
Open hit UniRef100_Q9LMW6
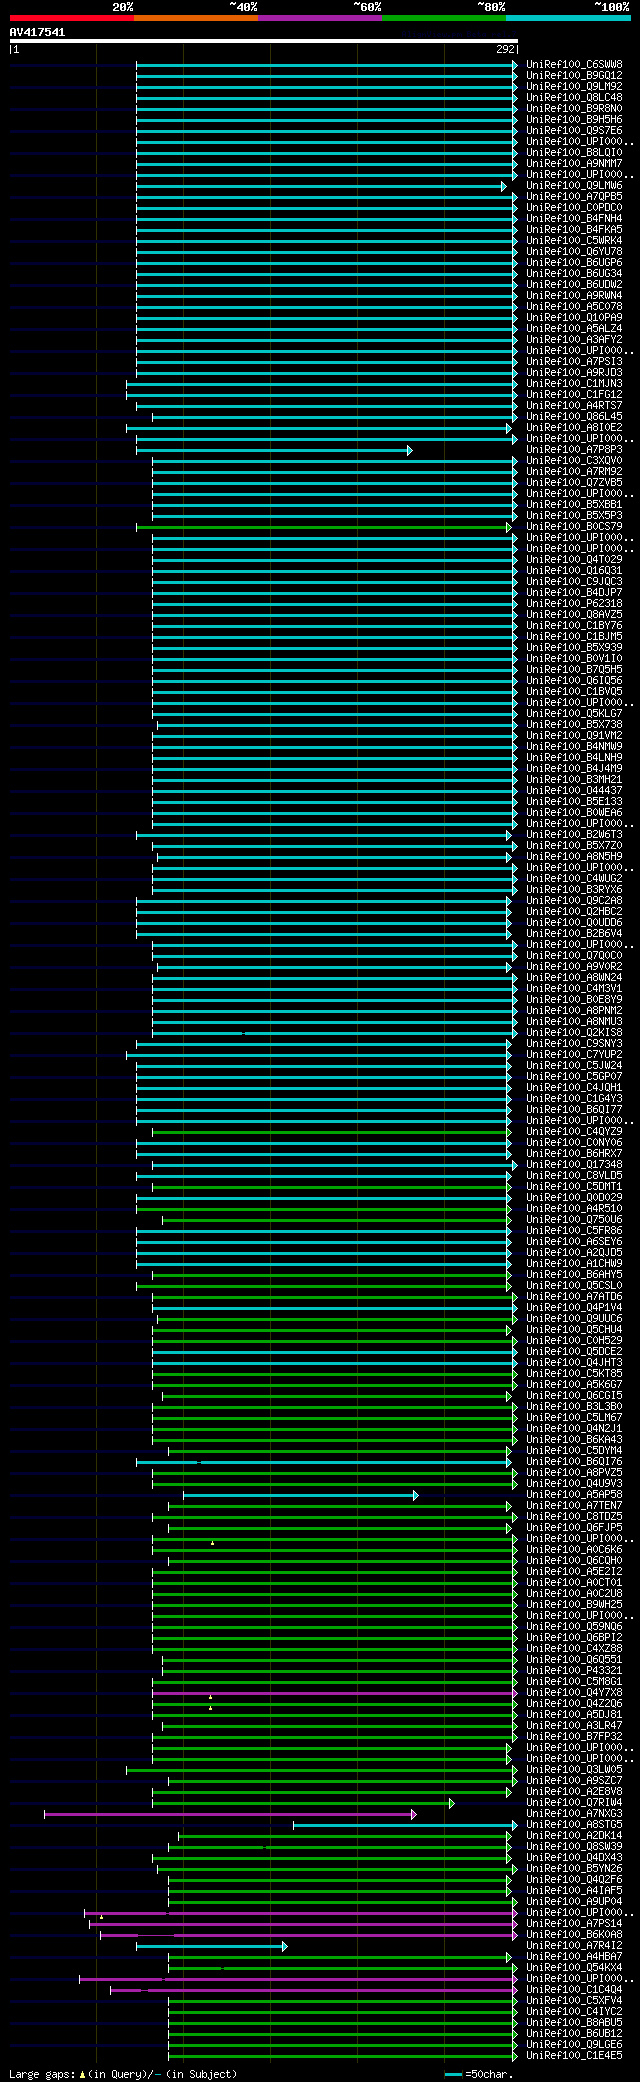574,186
